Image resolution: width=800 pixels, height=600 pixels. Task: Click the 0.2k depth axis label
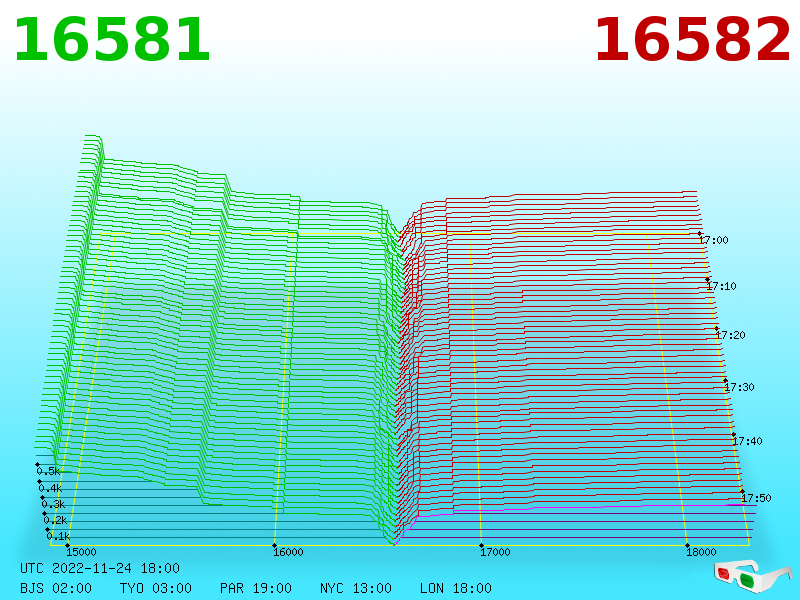pos(55,520)
